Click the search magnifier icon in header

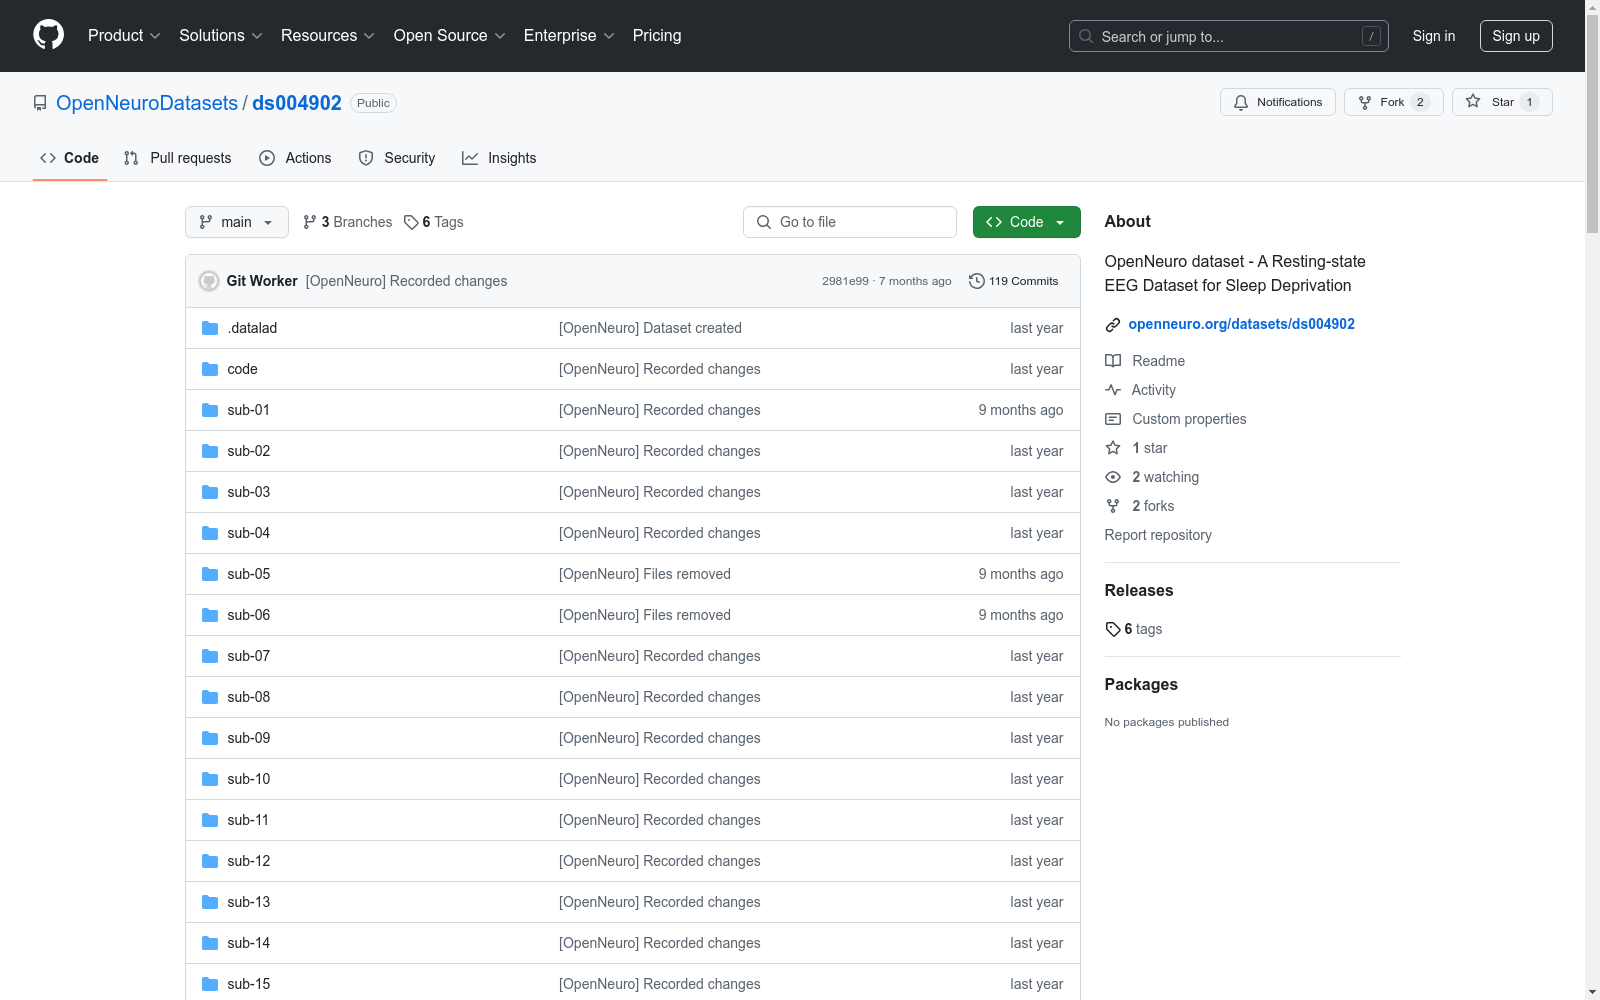point(1086,36)
